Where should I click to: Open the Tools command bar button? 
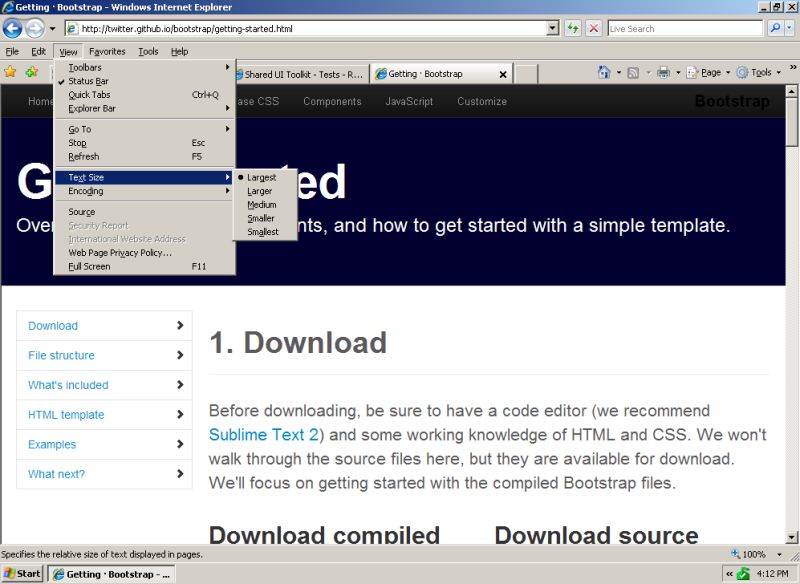pyautogui.click(x=759, y=72)
